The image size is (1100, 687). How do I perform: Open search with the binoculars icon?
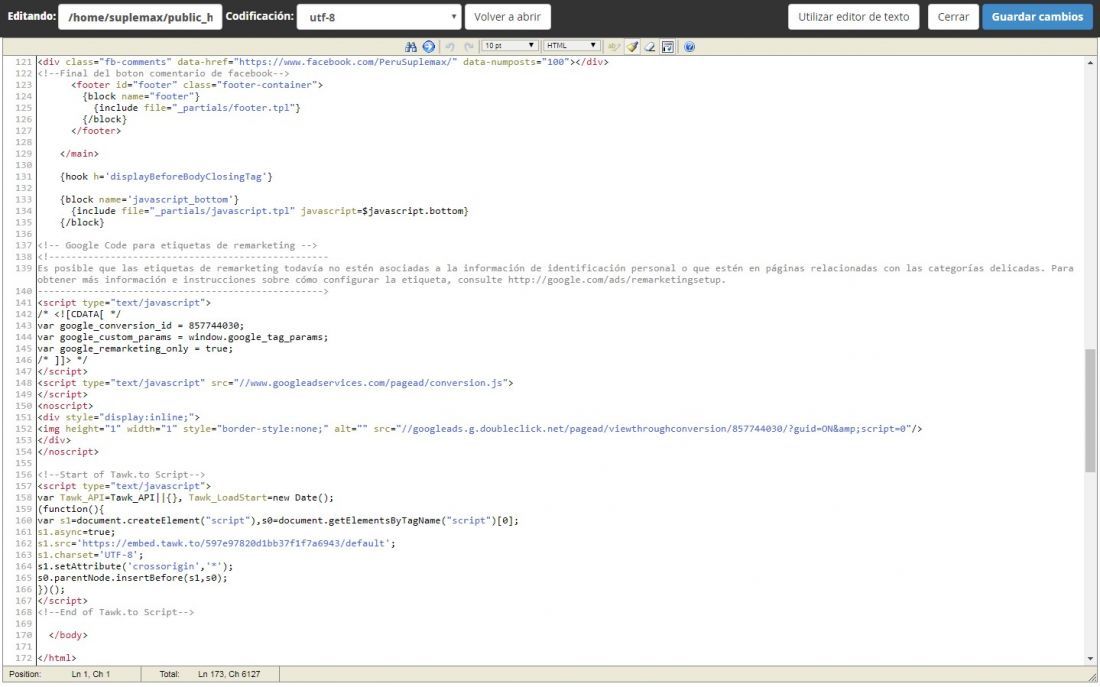coord(411,46)
